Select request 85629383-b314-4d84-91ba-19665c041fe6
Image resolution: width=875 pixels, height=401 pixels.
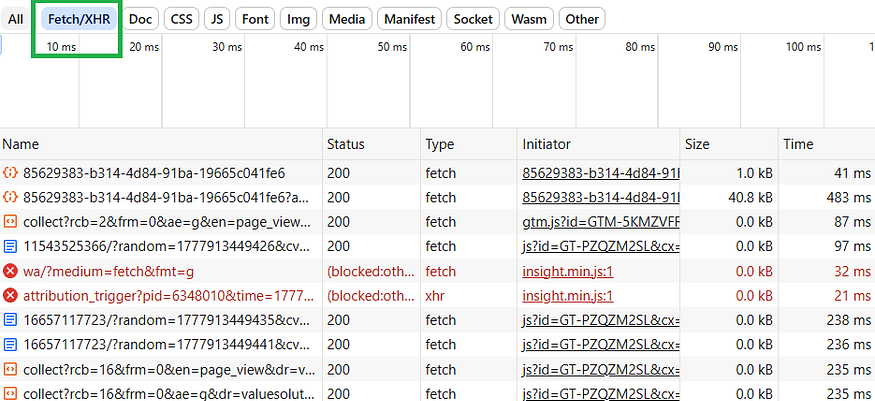[x=154, y=173]
